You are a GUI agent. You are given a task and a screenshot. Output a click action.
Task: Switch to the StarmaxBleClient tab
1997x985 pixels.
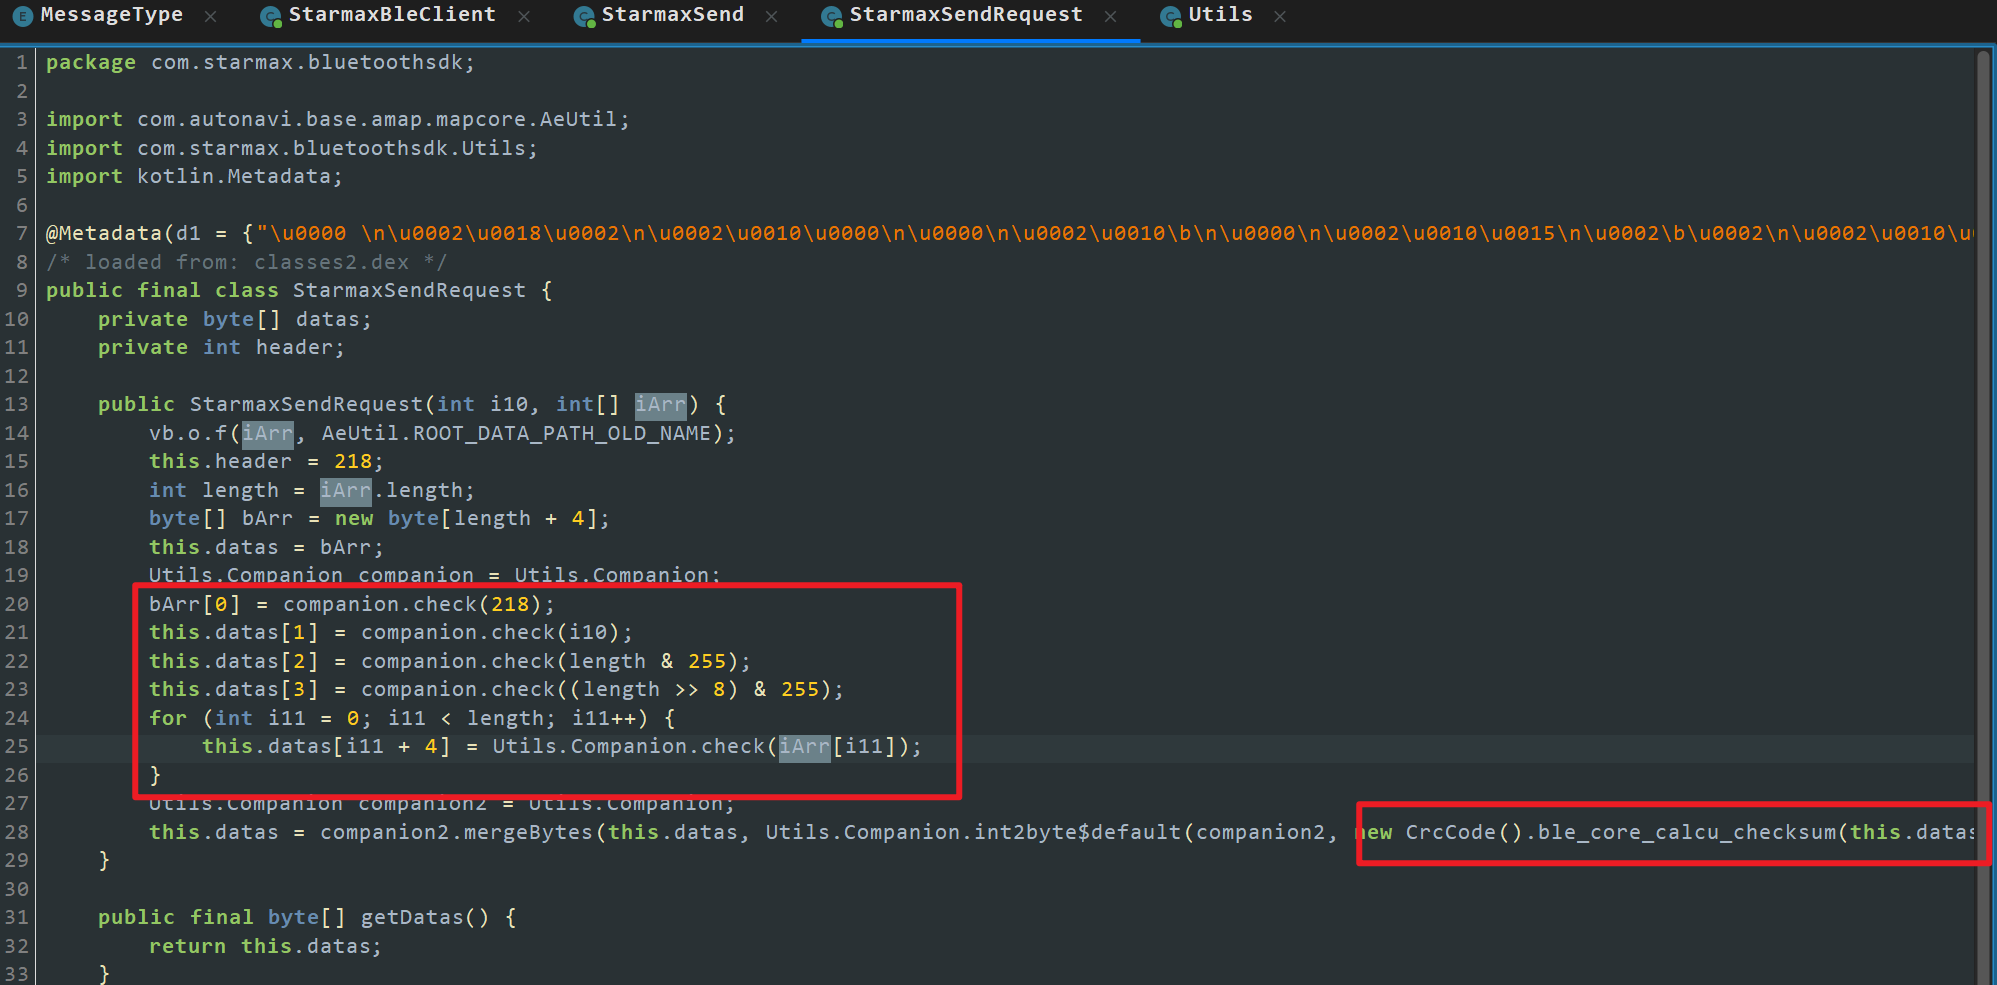392,15
